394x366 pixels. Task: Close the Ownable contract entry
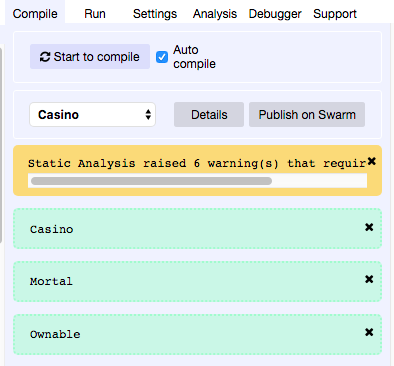(369, 332)
